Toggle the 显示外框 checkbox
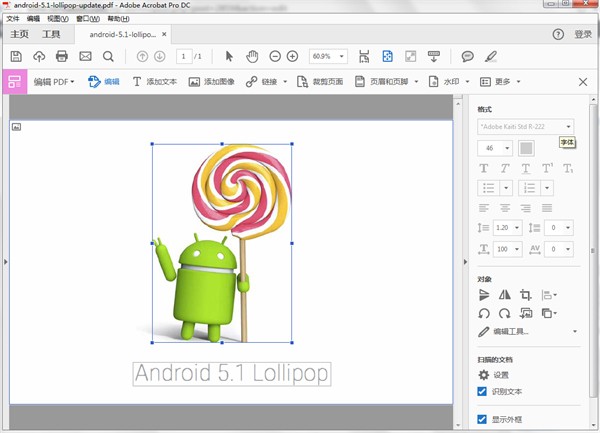 coord(483,419)
